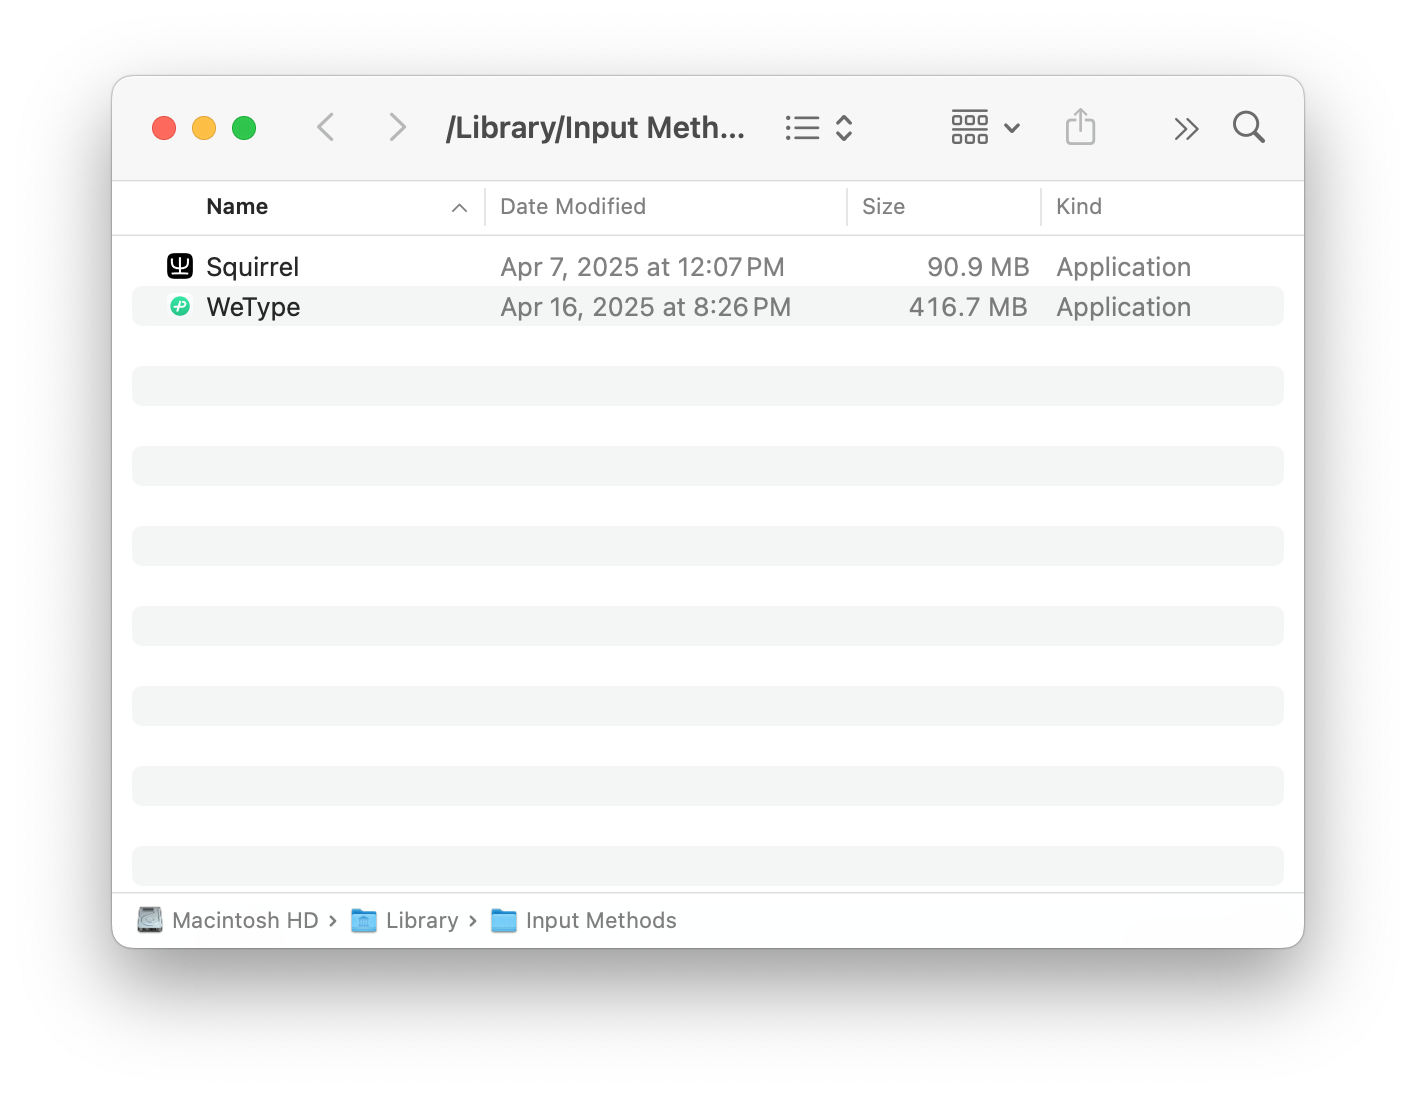
Task: Sort by the Size column header
Action: click(883, 206)
